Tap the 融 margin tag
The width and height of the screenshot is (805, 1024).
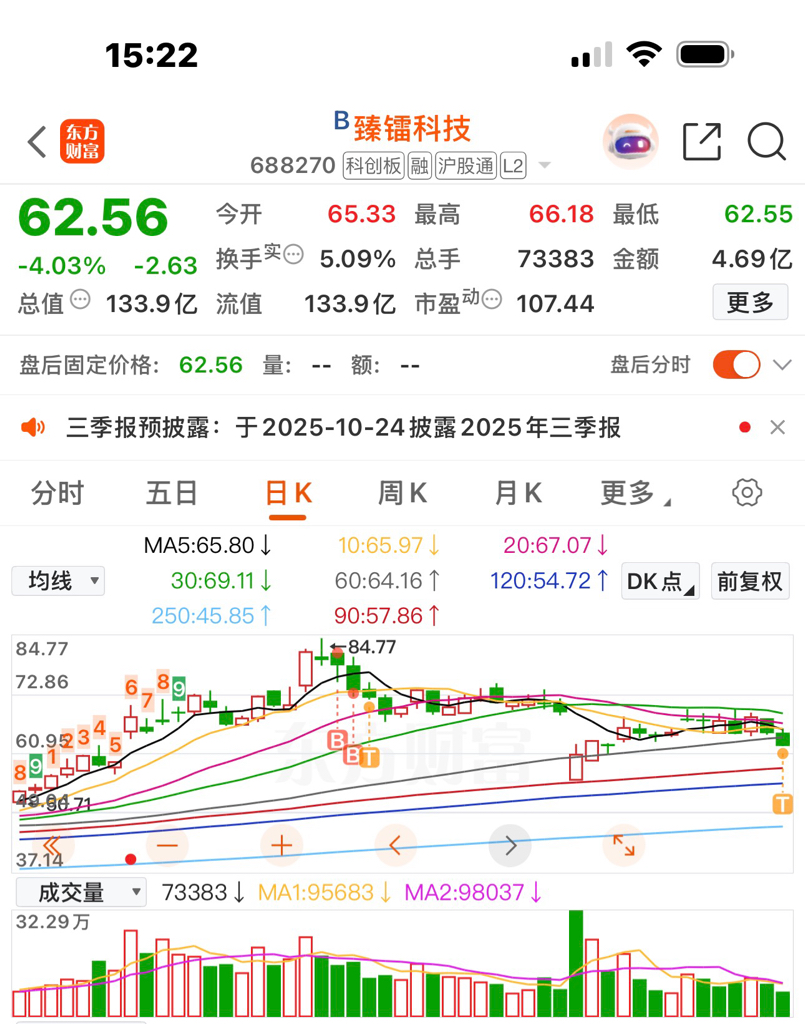click(419, 165)
